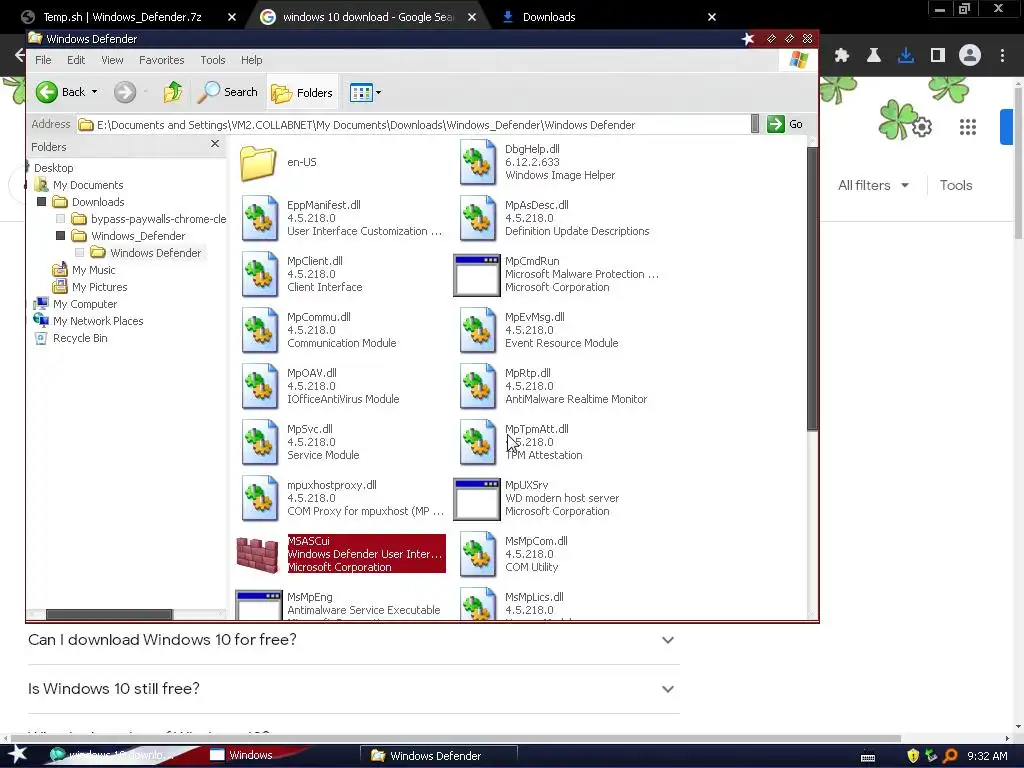Select the MpRtp.dll file icon
The height and width of the screenshot is (768, 1024).
[478, 387]
